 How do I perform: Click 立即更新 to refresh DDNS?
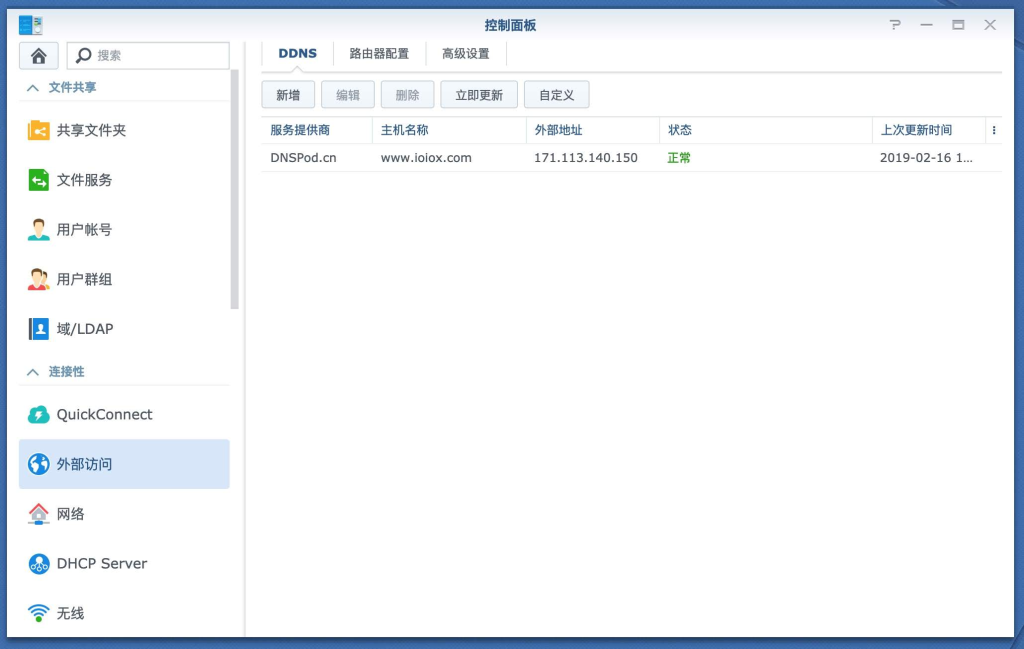478,94
